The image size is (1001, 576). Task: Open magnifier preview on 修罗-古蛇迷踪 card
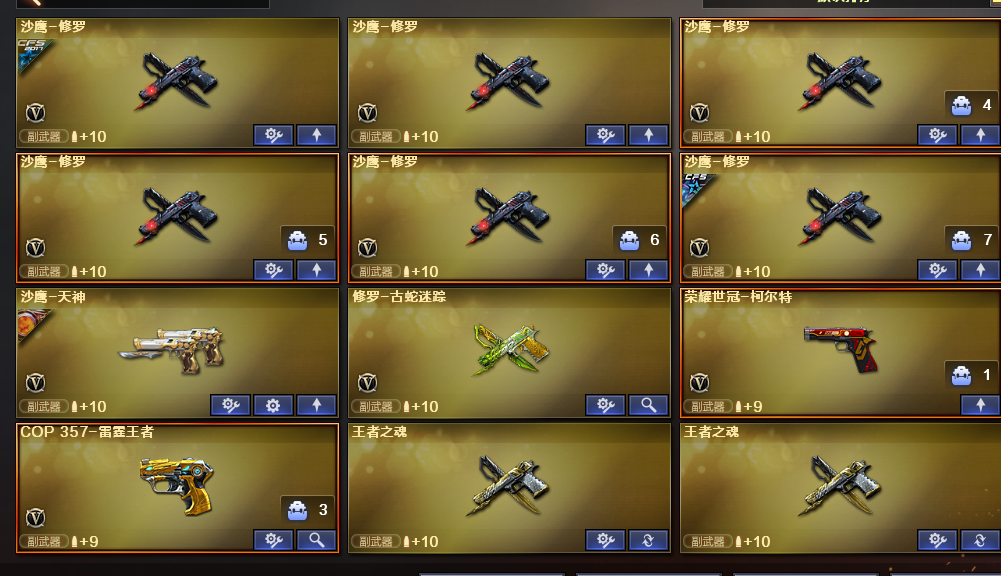click(x=648, y=405)
